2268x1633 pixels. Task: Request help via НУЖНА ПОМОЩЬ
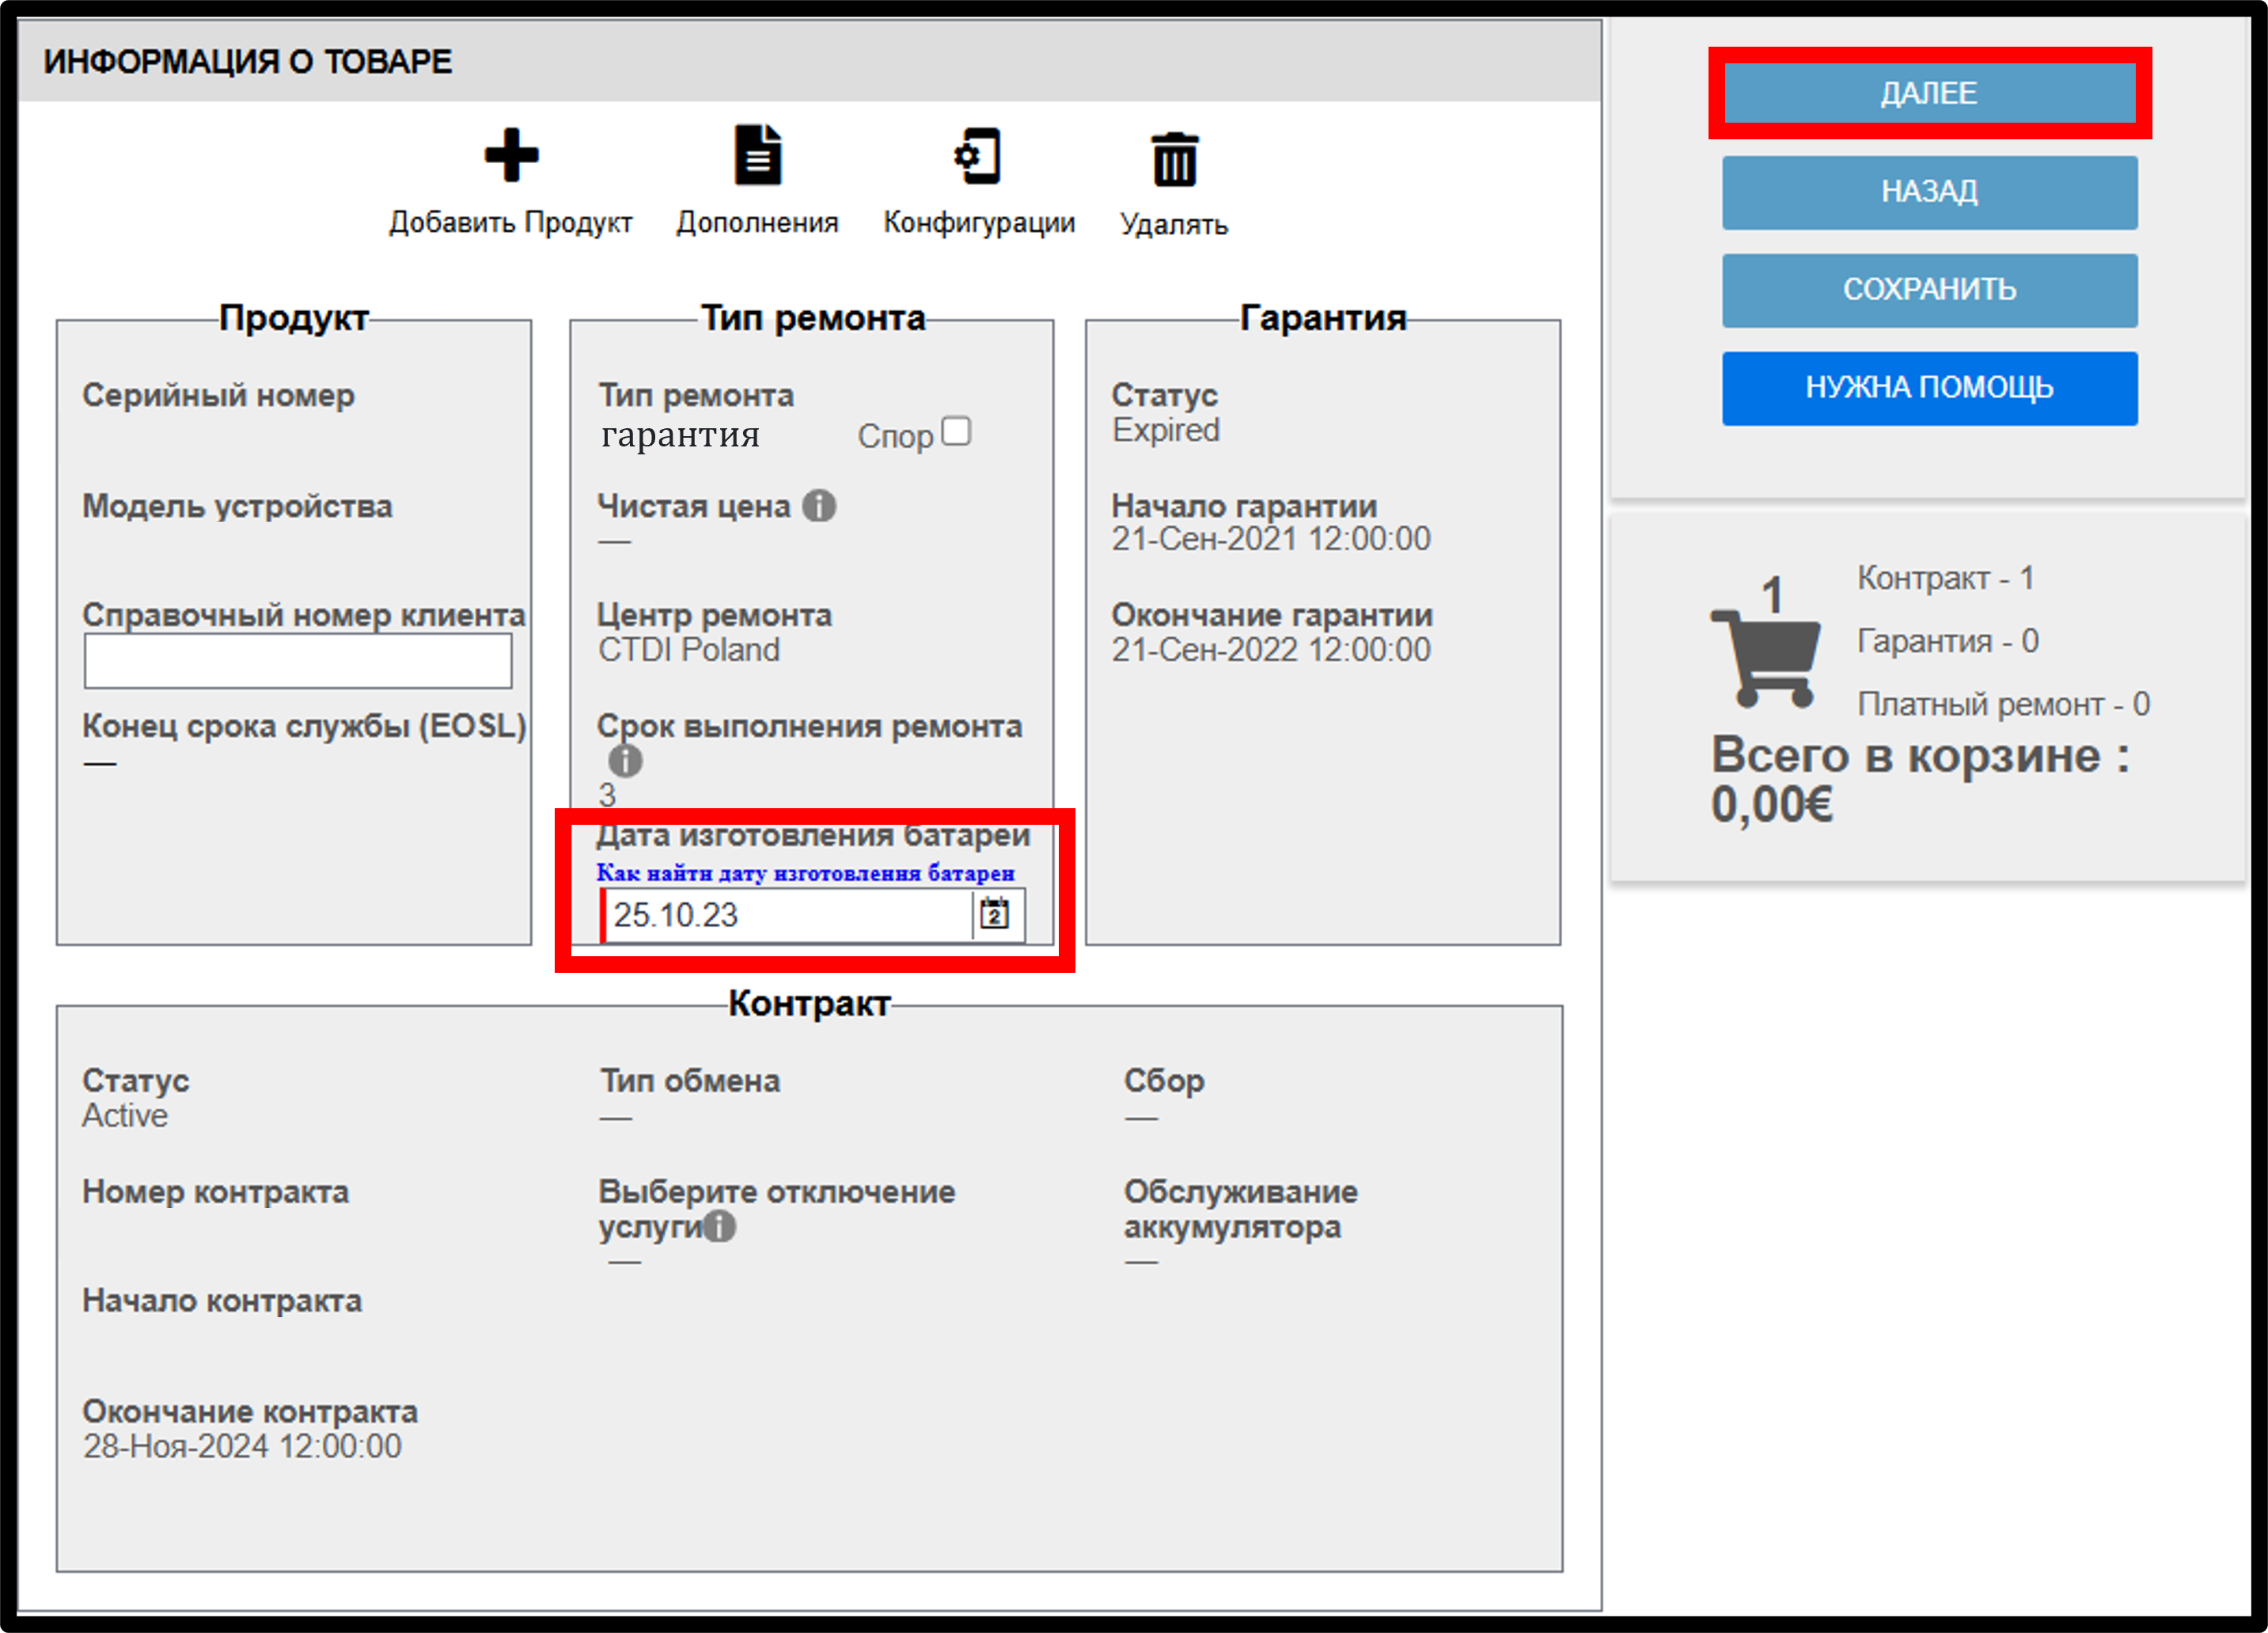click(x=1929, y=388)
